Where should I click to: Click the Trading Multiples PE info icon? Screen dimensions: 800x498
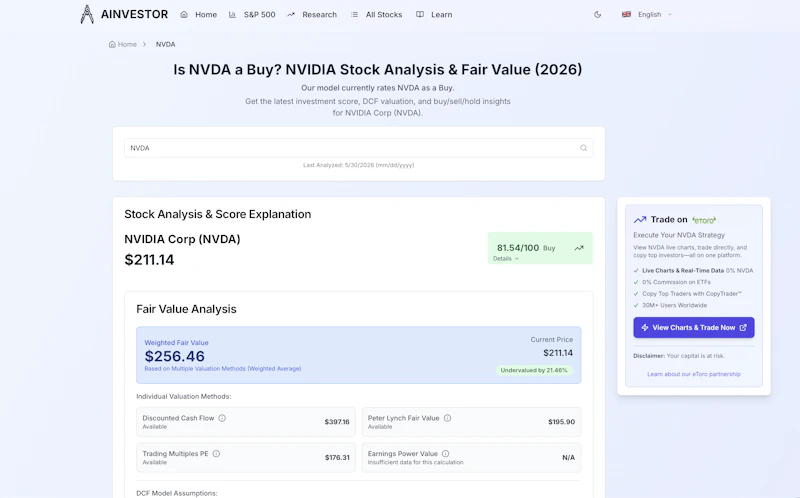[x=216, y=454]
